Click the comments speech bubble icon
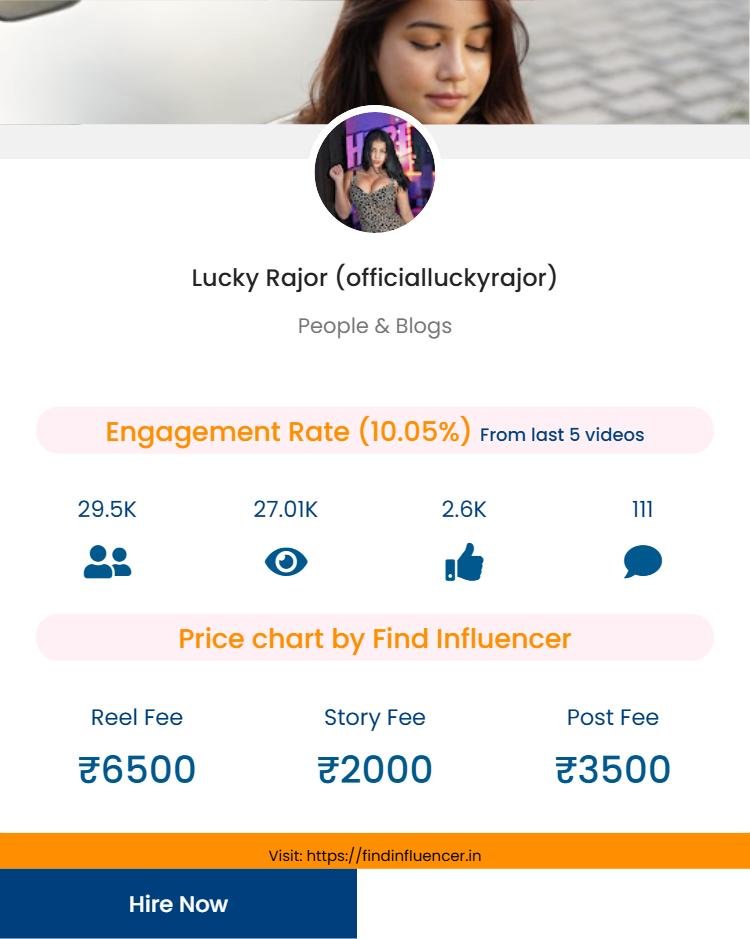This screenshot has height=939, width=750. (643, 562)
